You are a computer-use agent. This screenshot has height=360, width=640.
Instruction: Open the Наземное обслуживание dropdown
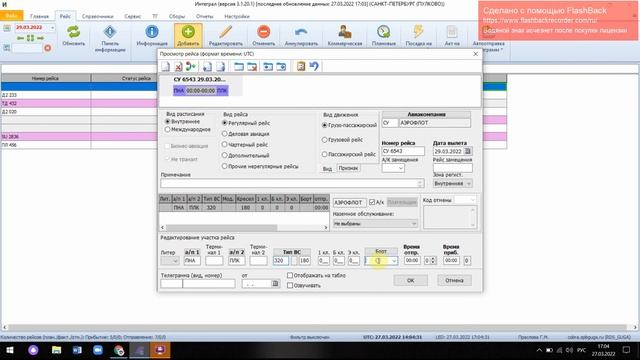click(414, 224)
